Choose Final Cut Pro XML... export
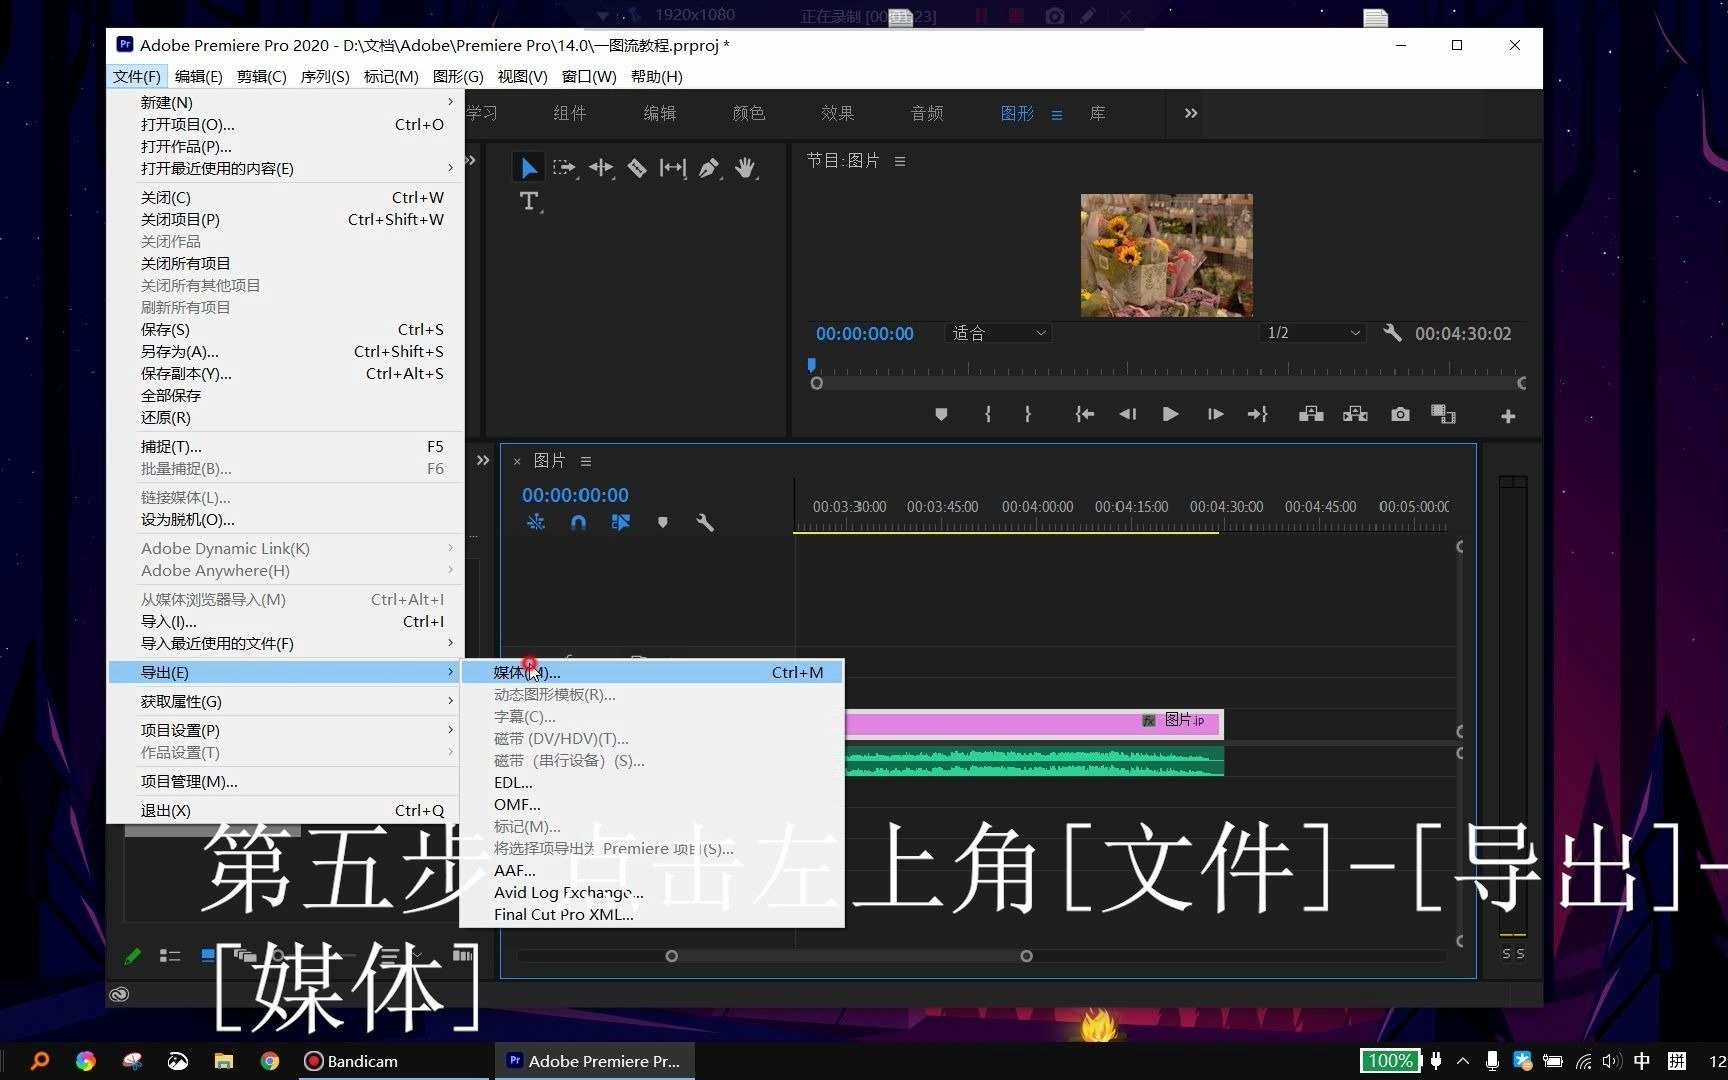This screenshot has height=1080, width=1728. [652, 914]
